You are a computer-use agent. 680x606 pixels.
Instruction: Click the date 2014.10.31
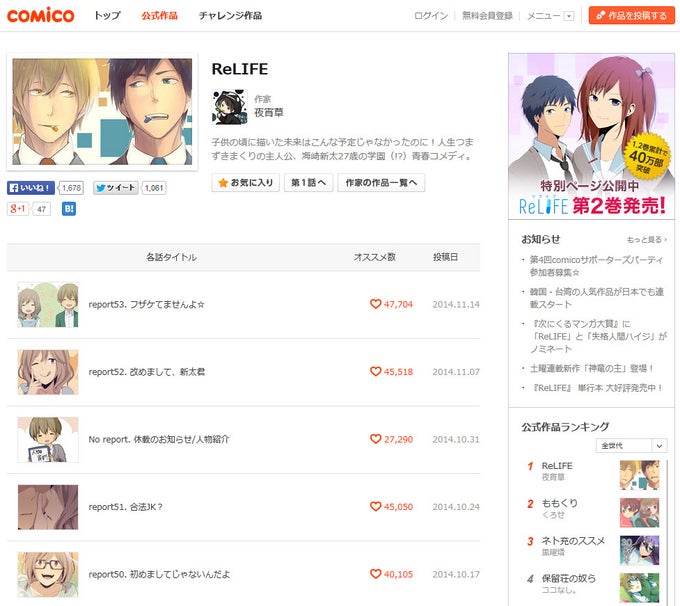(x=456, y=439)
